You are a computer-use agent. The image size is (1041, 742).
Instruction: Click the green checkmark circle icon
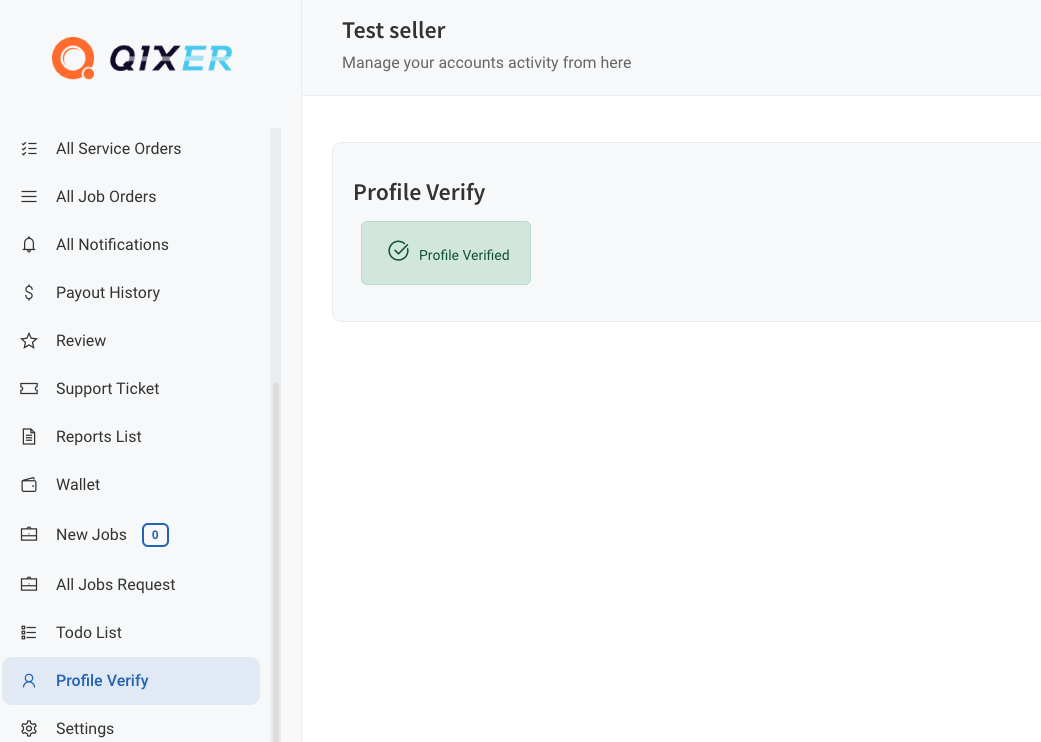[x=398, y=251]
